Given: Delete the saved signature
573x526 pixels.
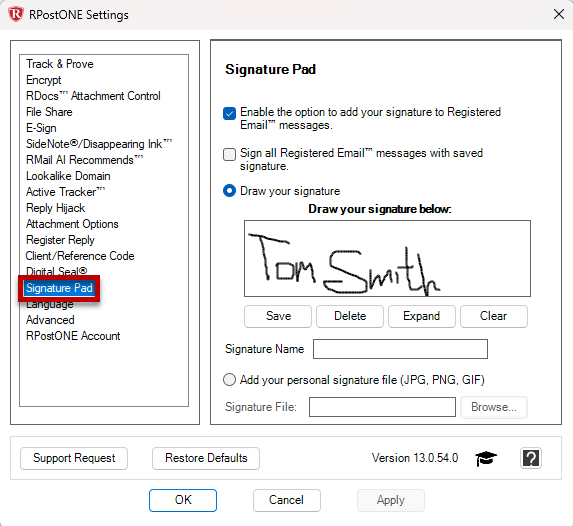Looking at the screenshot, I should [350, 316].
